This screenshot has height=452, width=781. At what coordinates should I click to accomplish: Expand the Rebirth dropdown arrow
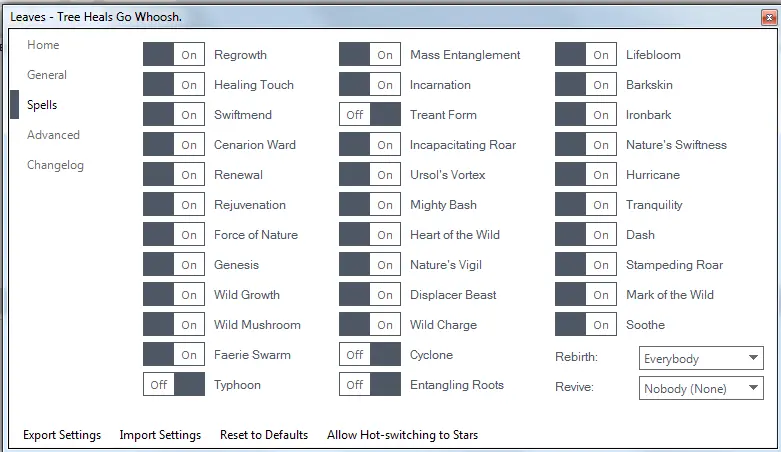coord(753,358)
